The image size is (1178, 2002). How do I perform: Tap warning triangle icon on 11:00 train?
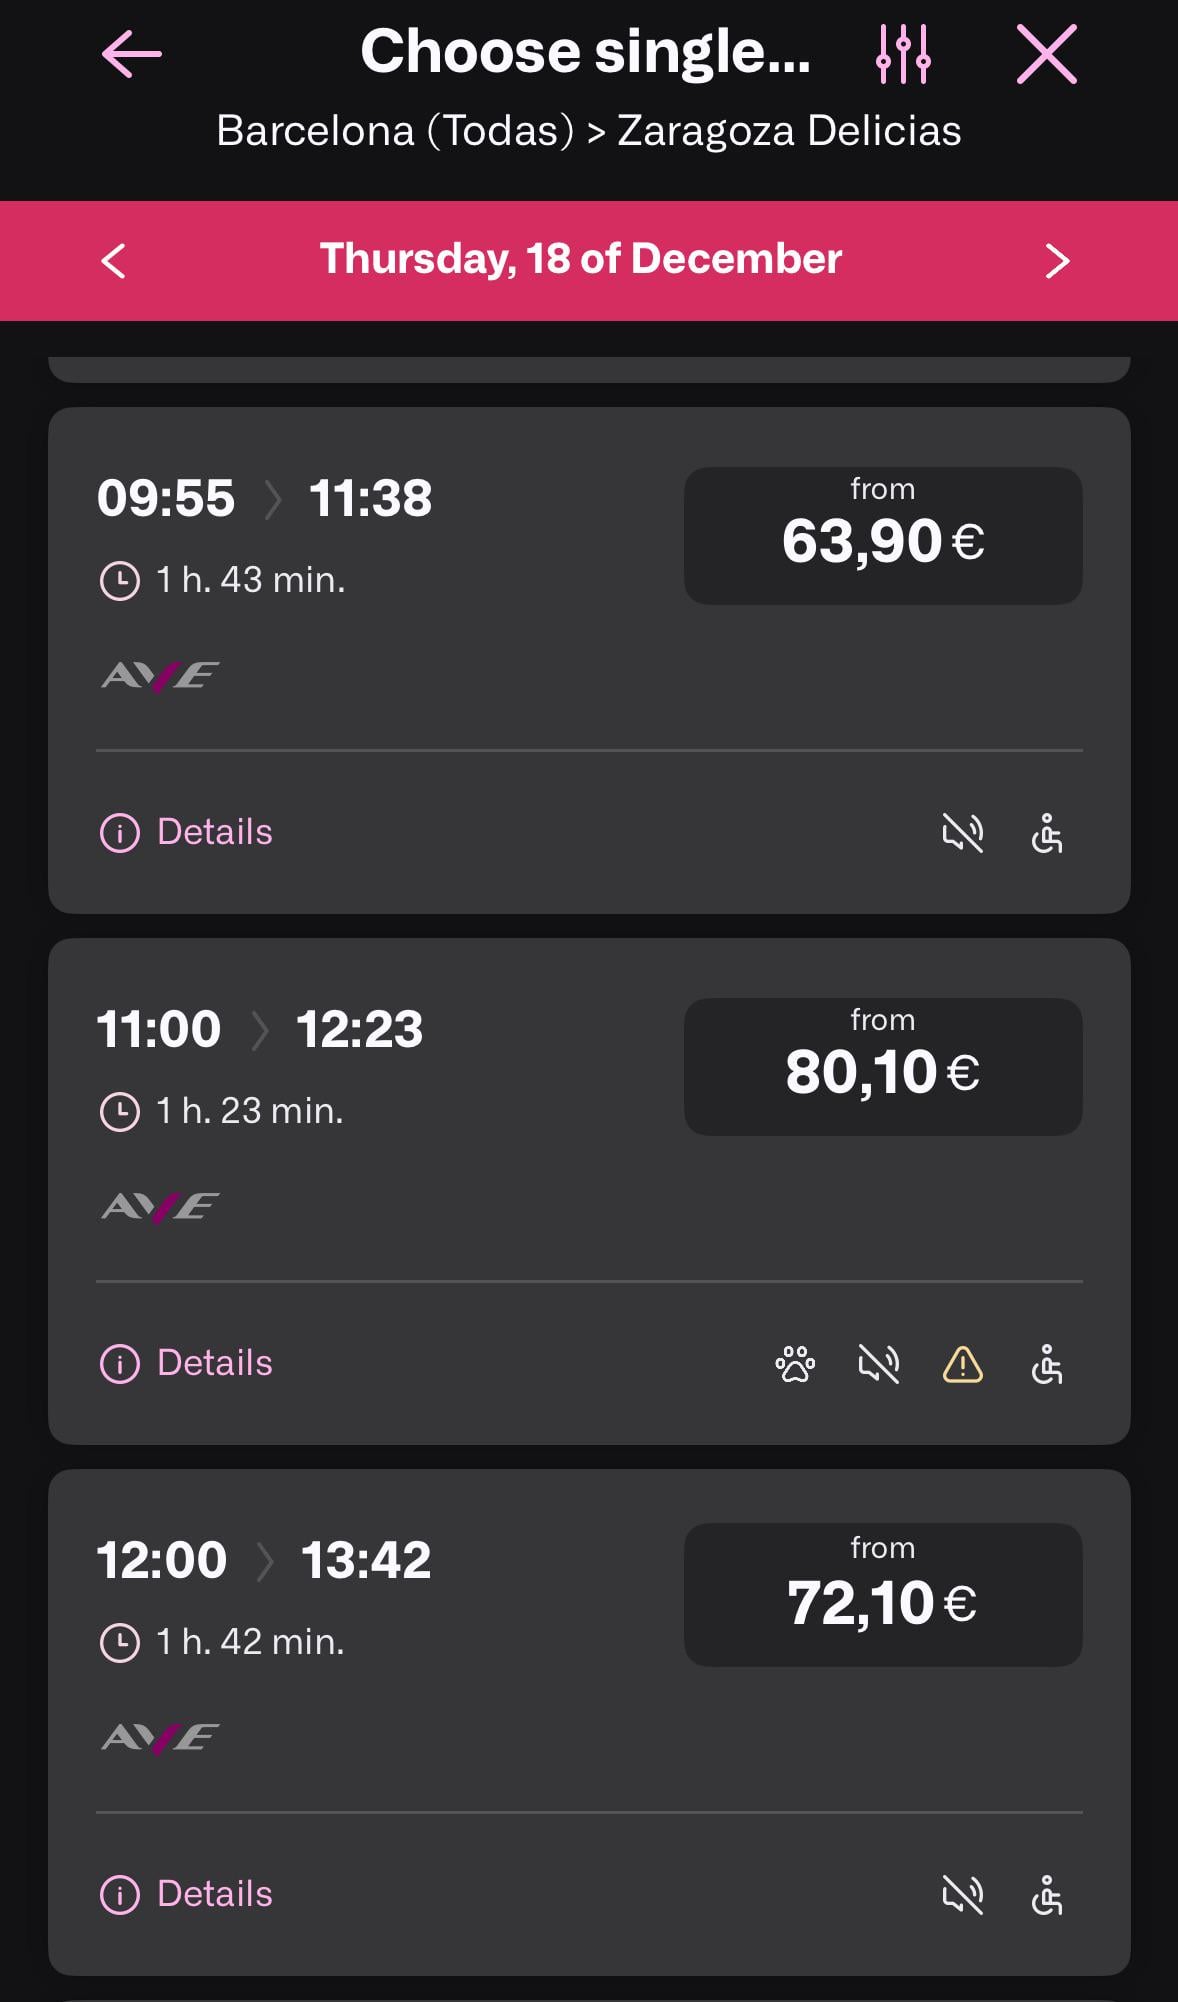coord(963,1364)
